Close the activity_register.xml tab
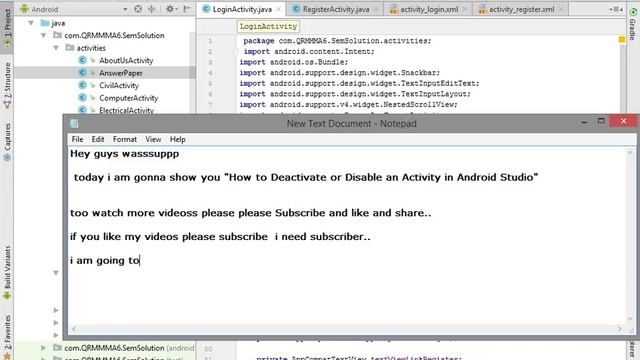640x360 pixels. 561,9
